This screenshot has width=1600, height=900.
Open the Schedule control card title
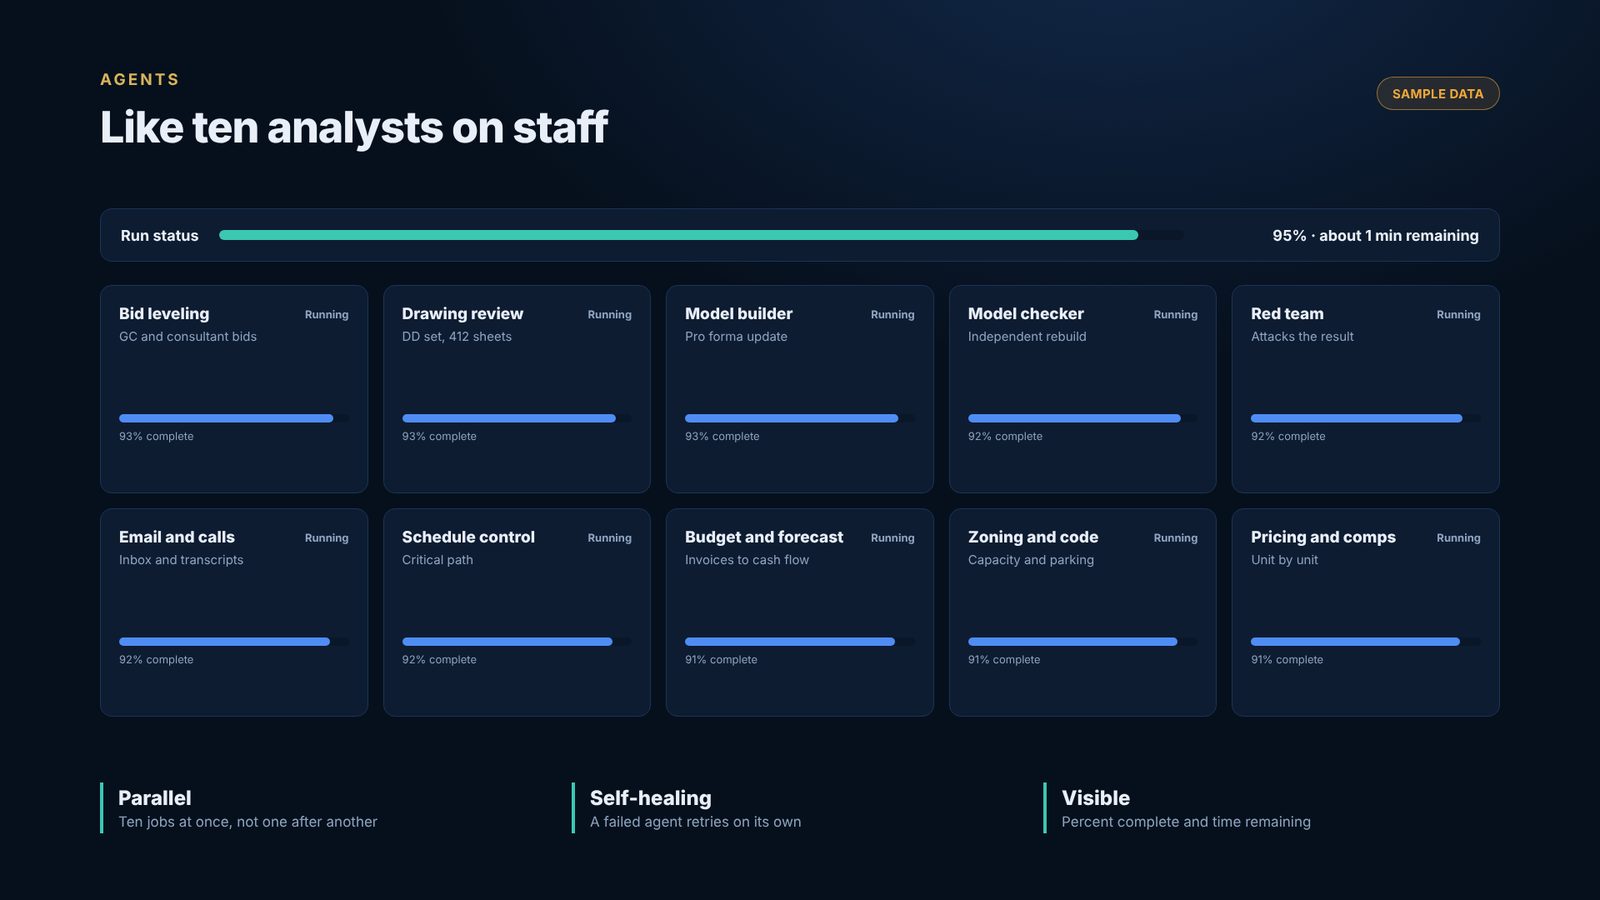(x=468, y=537)
